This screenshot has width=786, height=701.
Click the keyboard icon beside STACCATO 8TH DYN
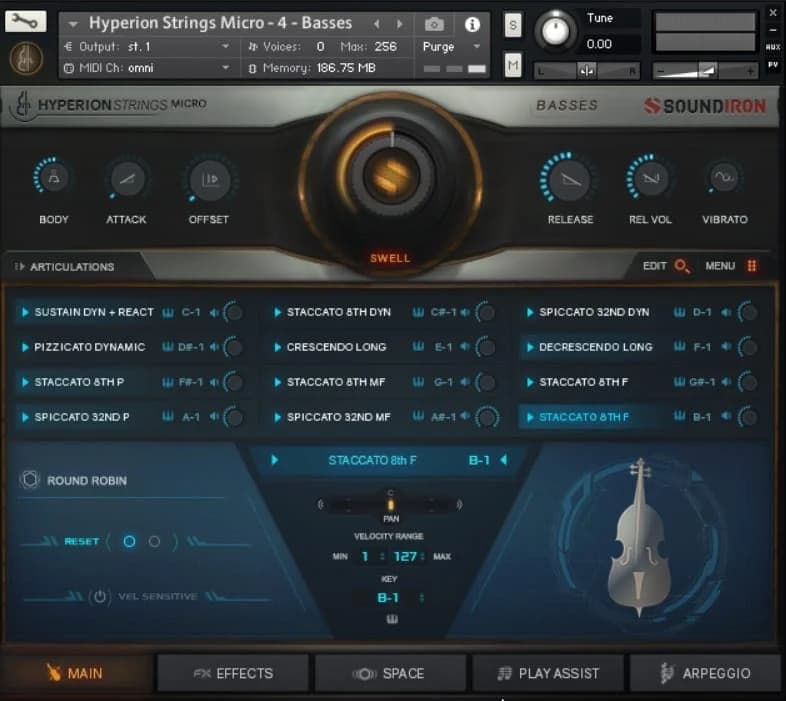tap(418, 312)
